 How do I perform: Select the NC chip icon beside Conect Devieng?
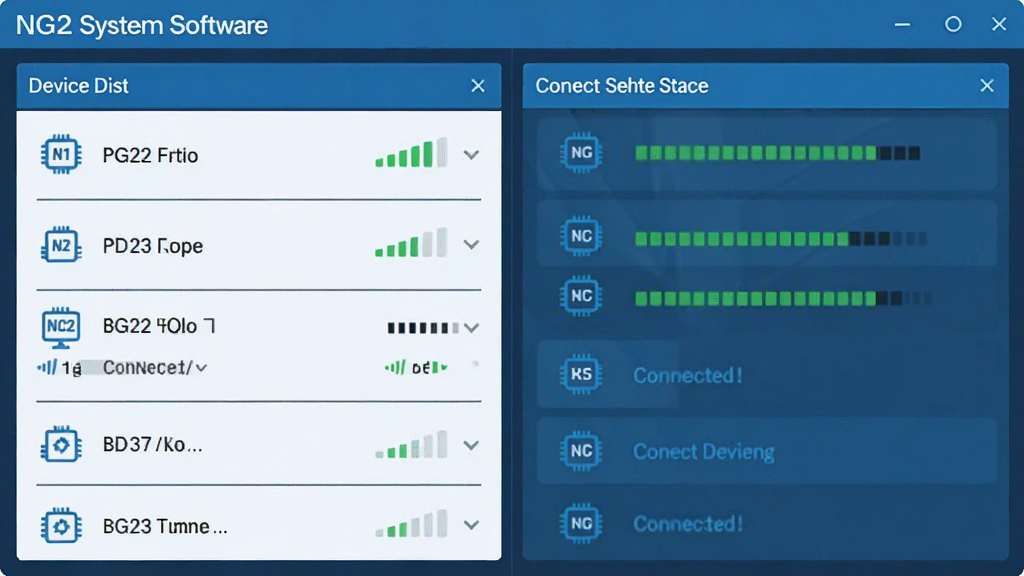click(581, 451)
